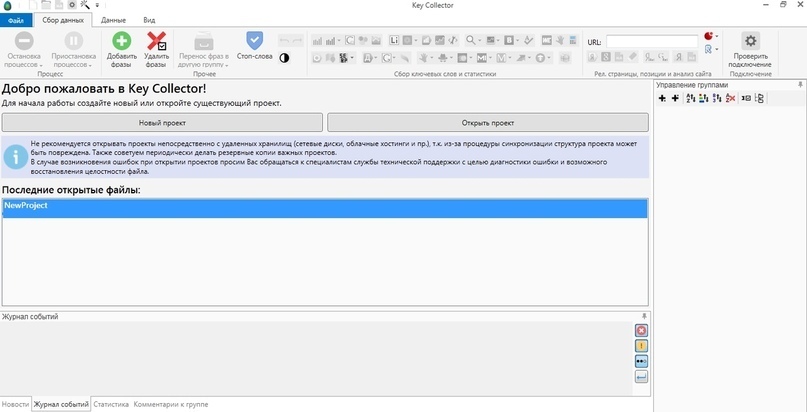Open the Новости bottom tab

point(15,404)
